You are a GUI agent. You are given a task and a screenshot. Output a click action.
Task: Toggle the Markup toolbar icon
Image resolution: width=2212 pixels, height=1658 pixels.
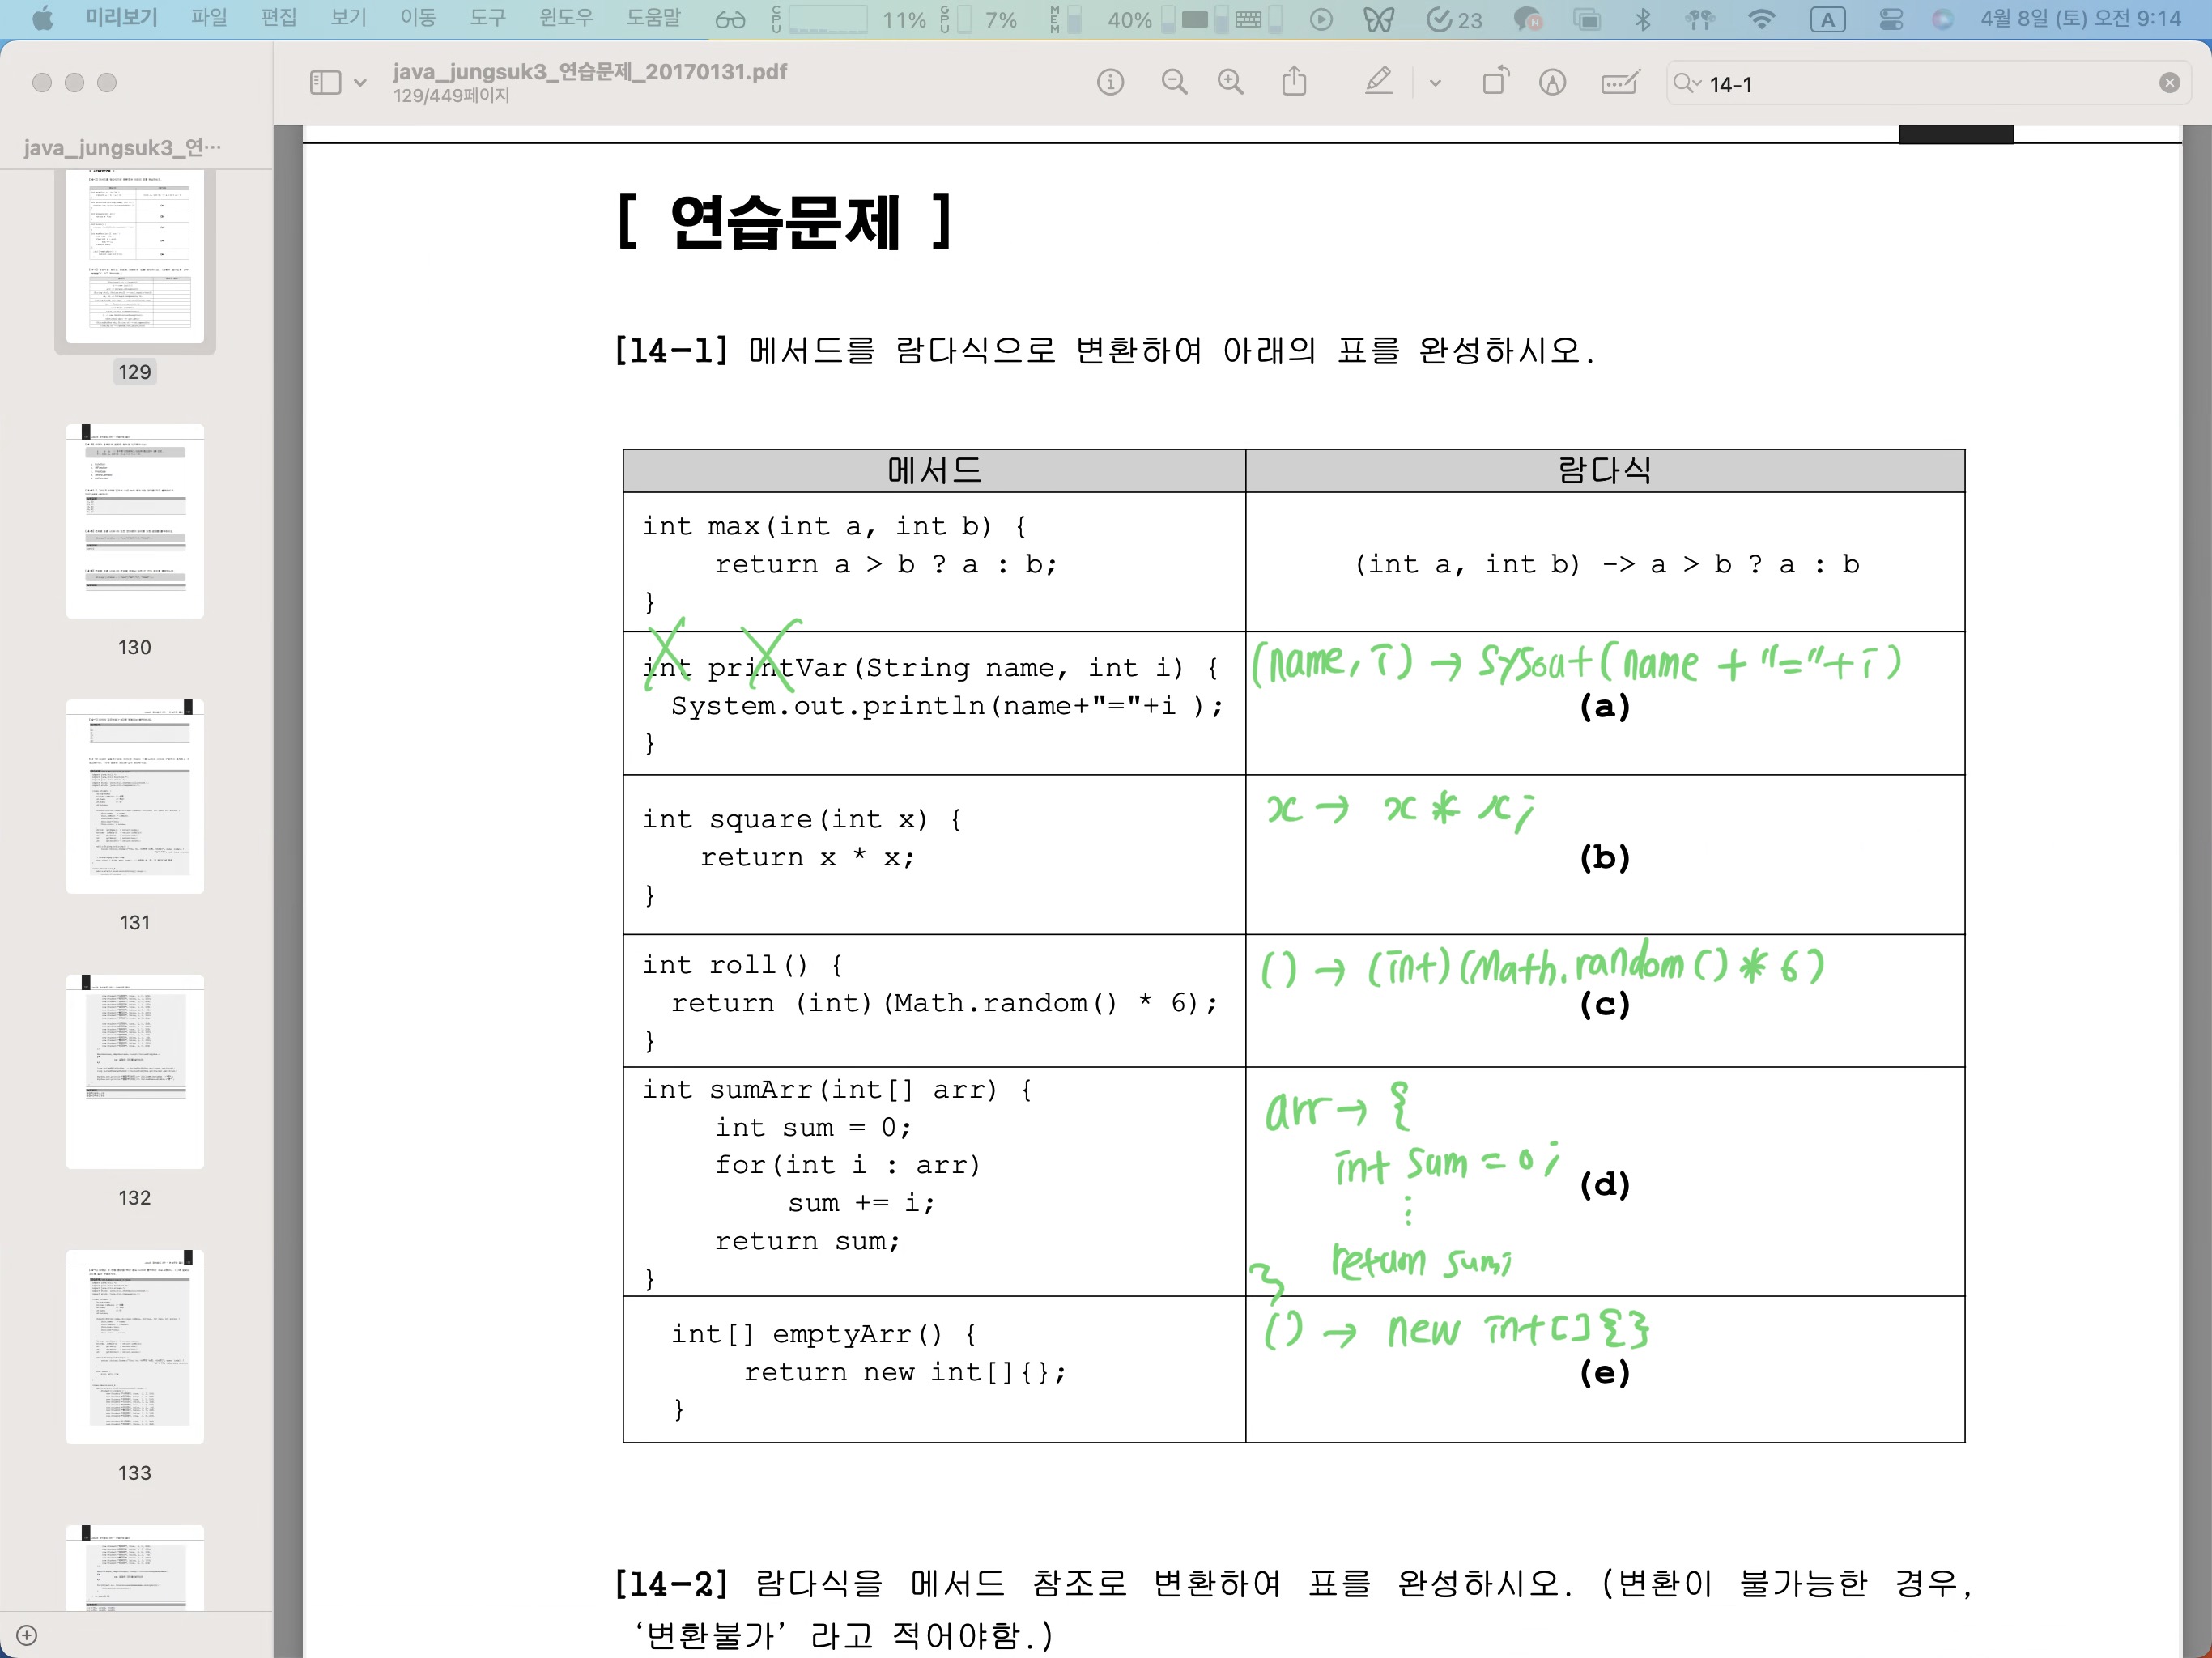click(x=1552, y=82)
